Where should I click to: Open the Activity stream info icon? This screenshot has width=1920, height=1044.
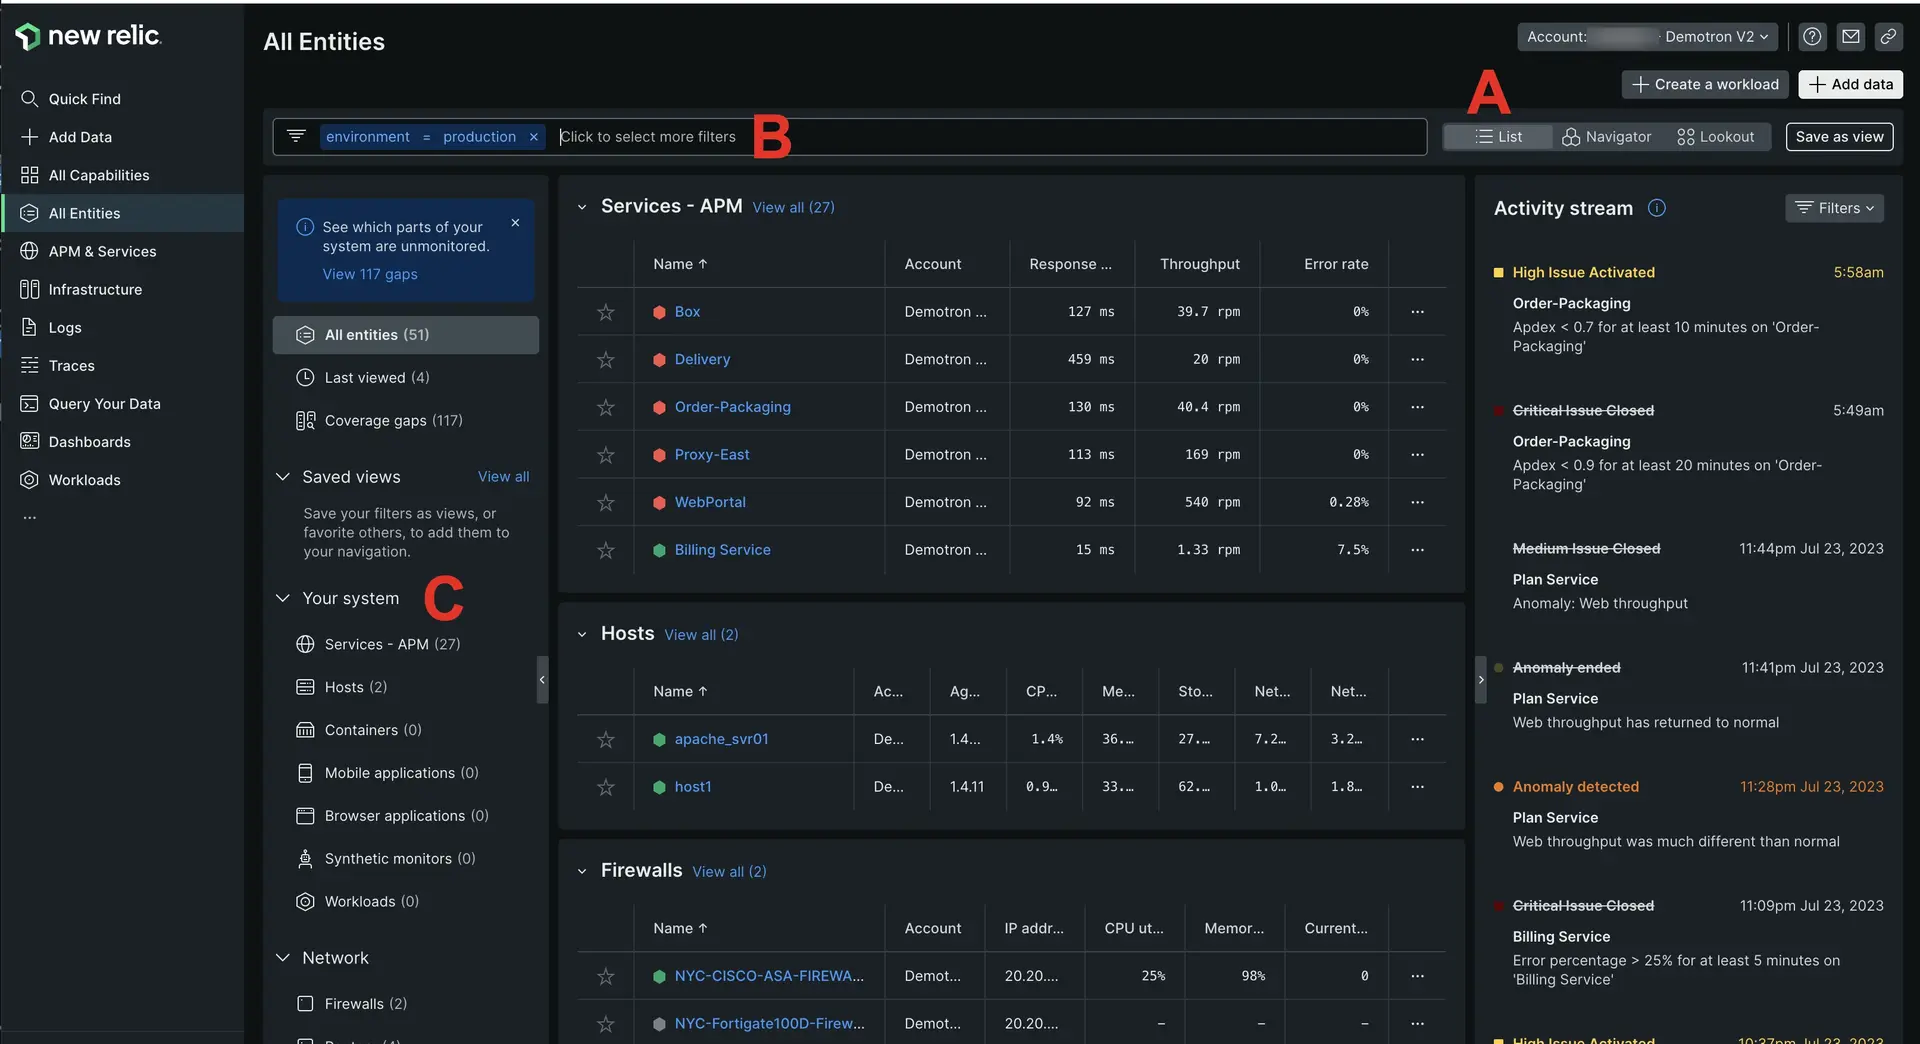[x=1657, y=208]
